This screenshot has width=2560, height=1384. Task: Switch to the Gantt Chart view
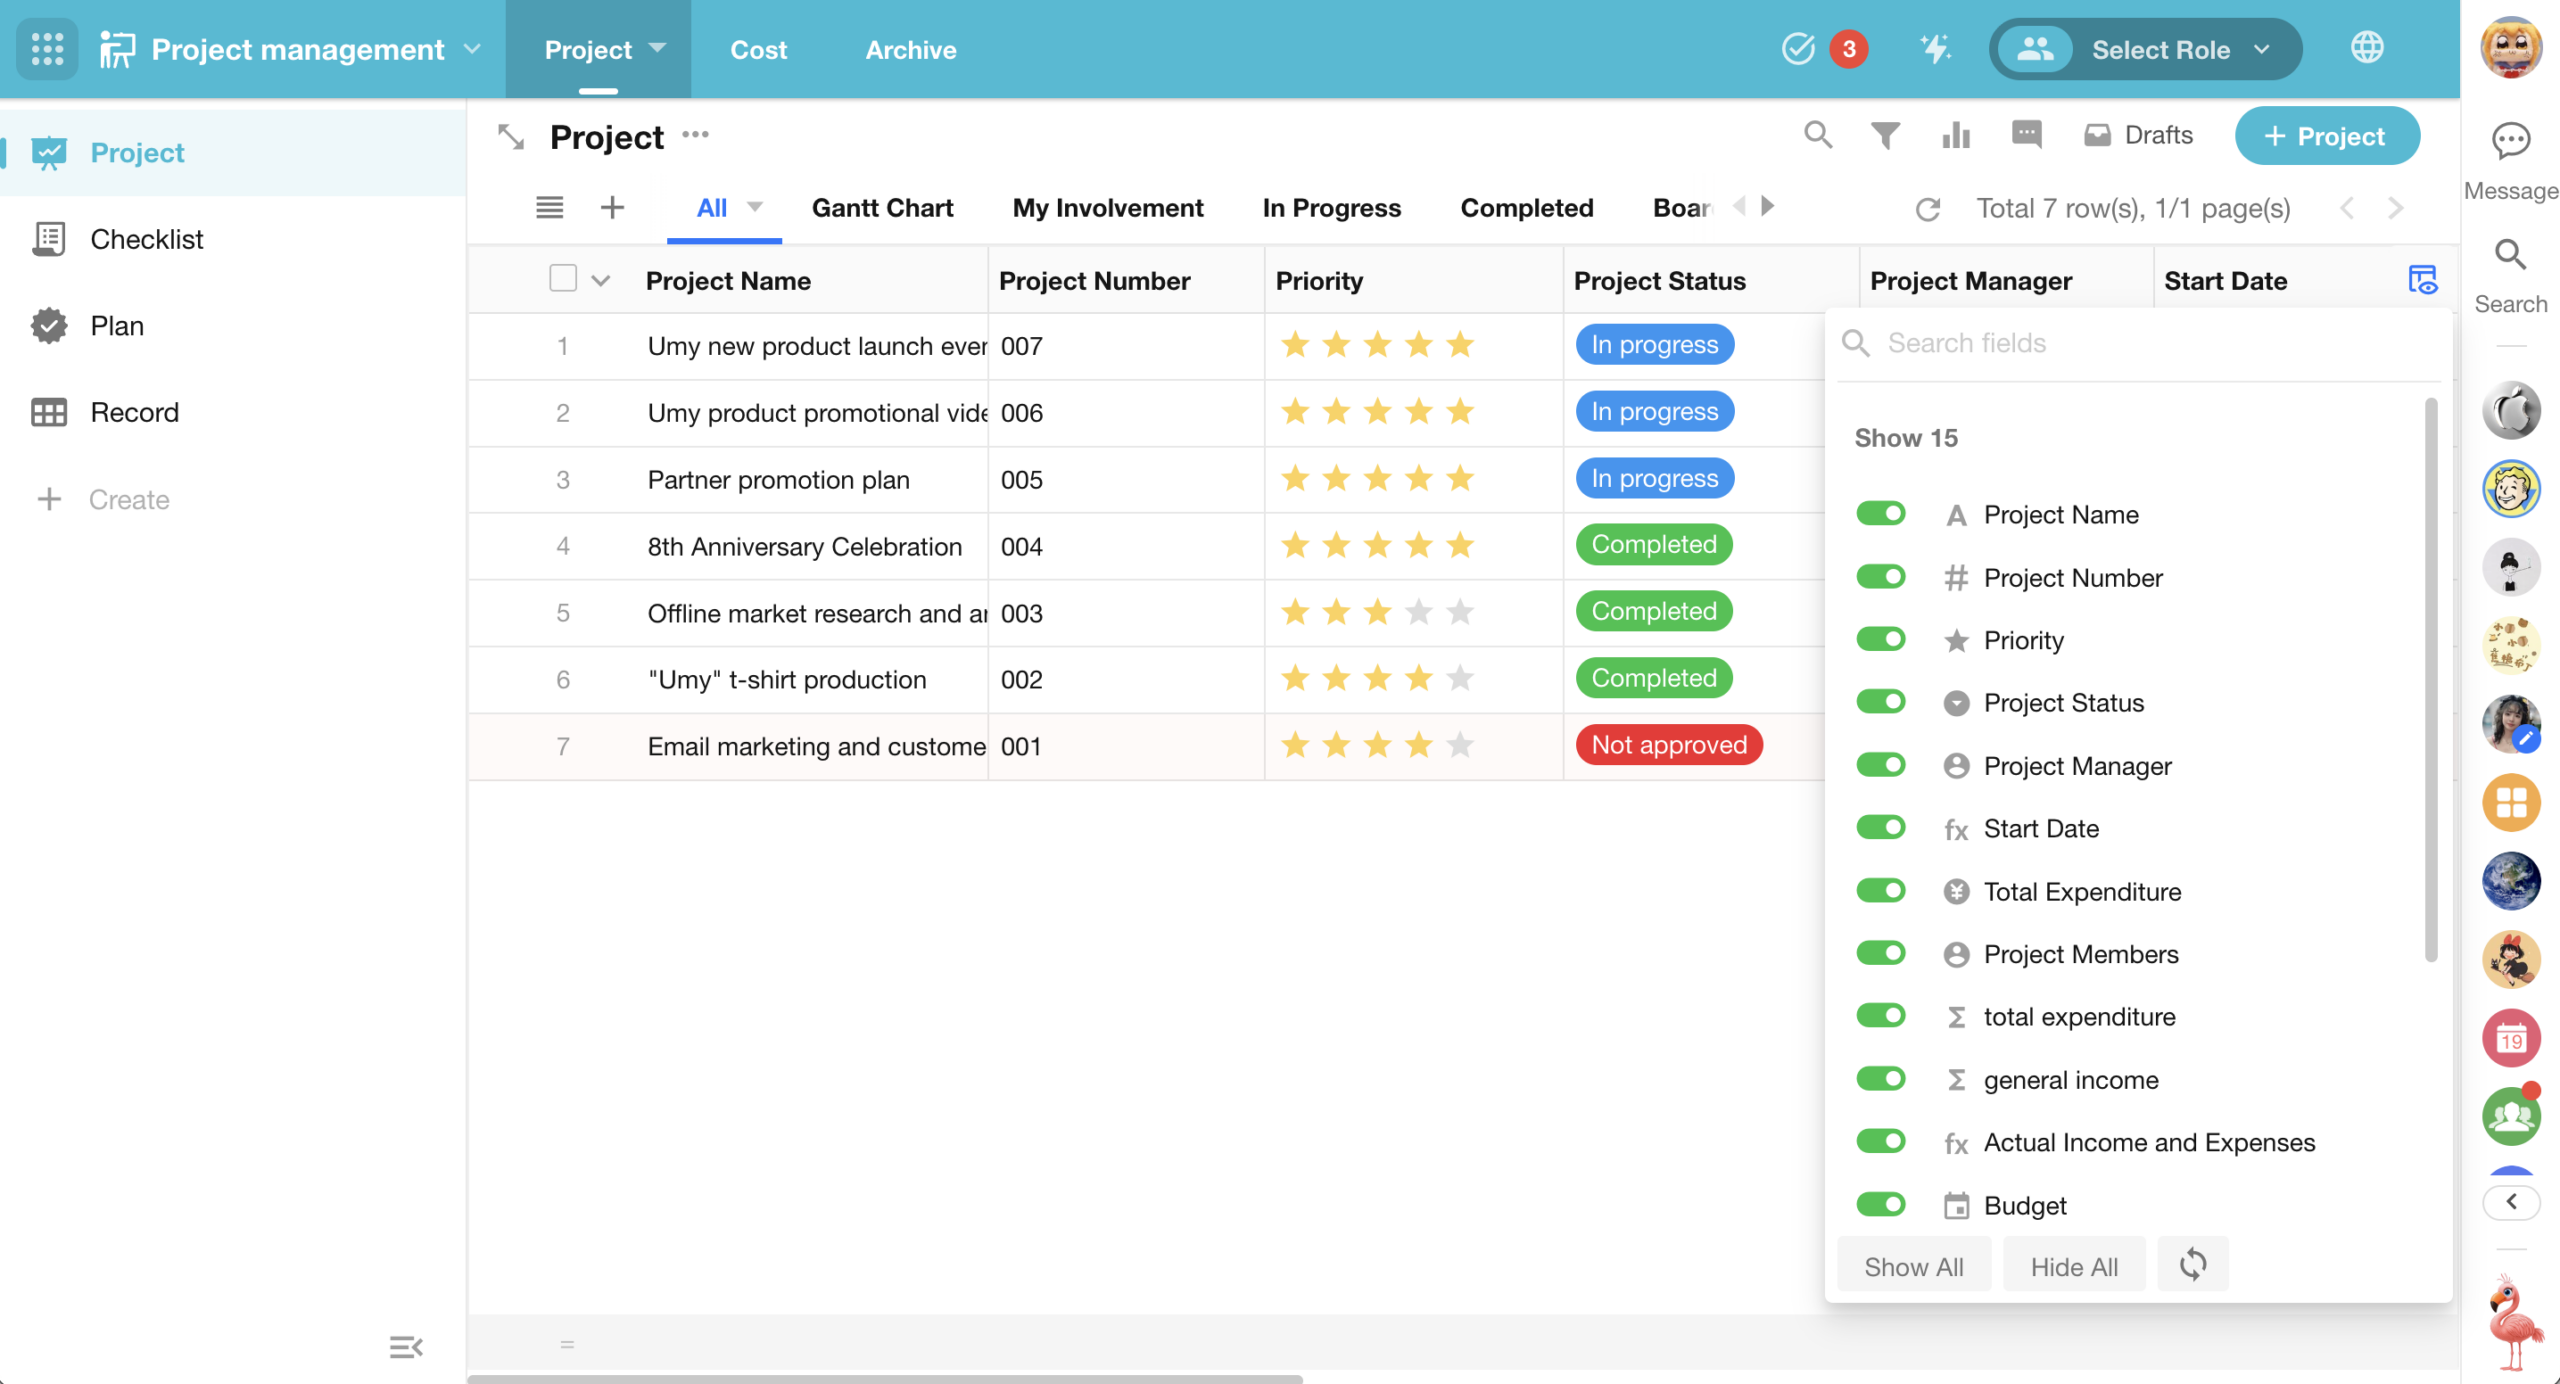(882, 208)
